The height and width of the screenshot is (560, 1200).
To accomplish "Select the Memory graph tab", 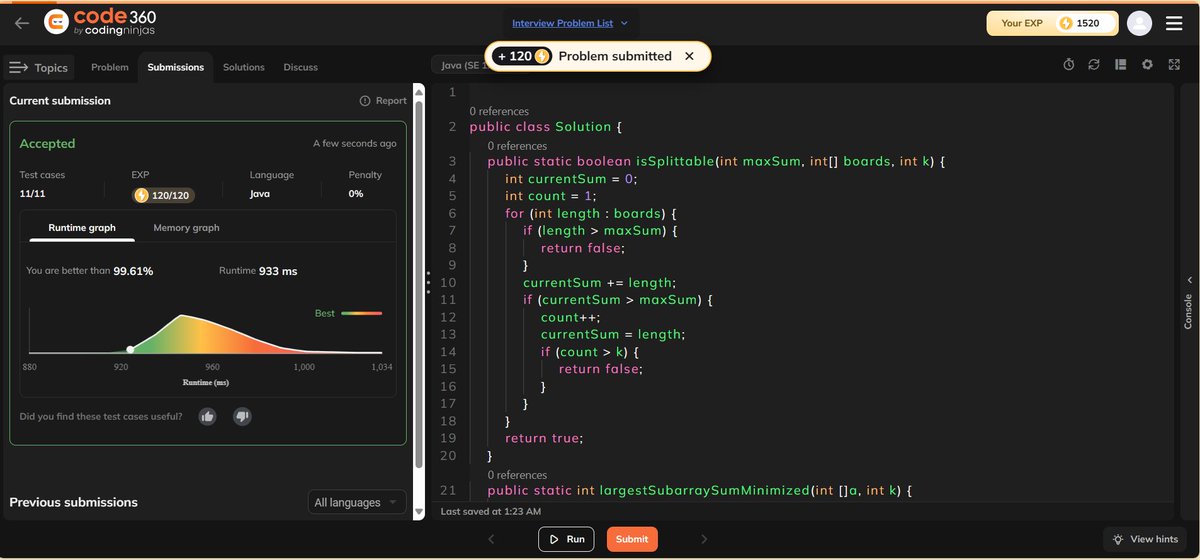I will (x=186, y=228).
